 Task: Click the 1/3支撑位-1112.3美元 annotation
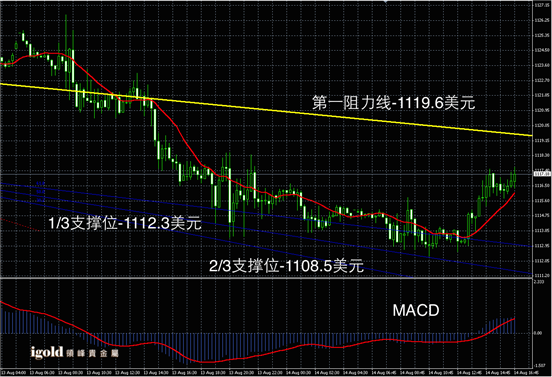(x=125, y=223)
